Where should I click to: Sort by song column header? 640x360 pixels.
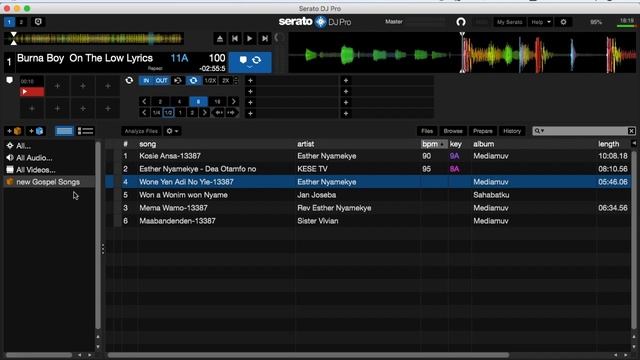pyautogui.click(x=147, y=144)
